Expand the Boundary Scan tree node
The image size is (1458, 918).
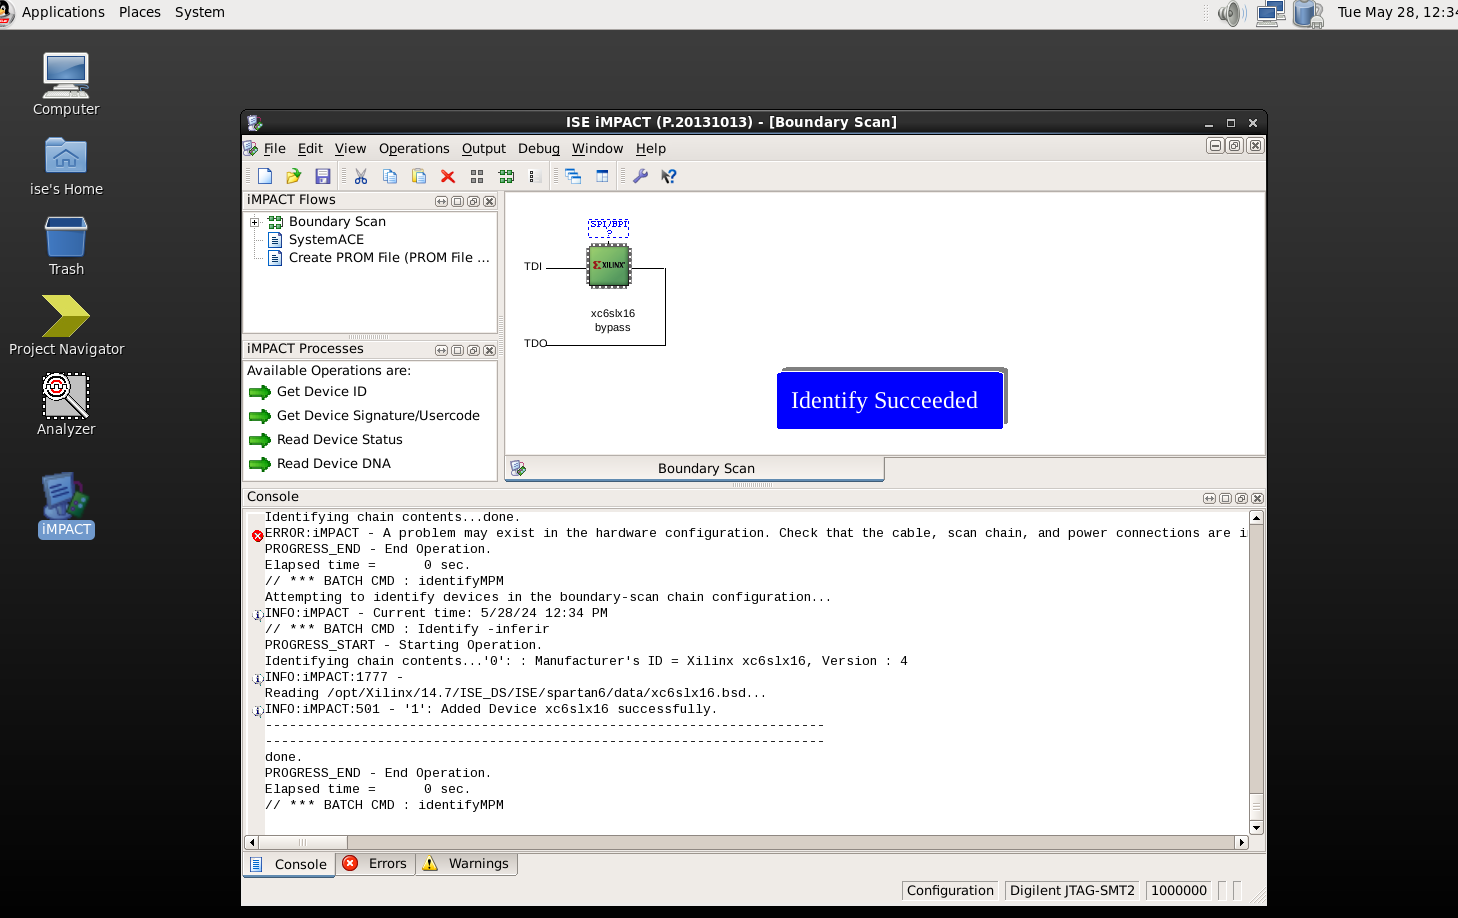point(255,222)
